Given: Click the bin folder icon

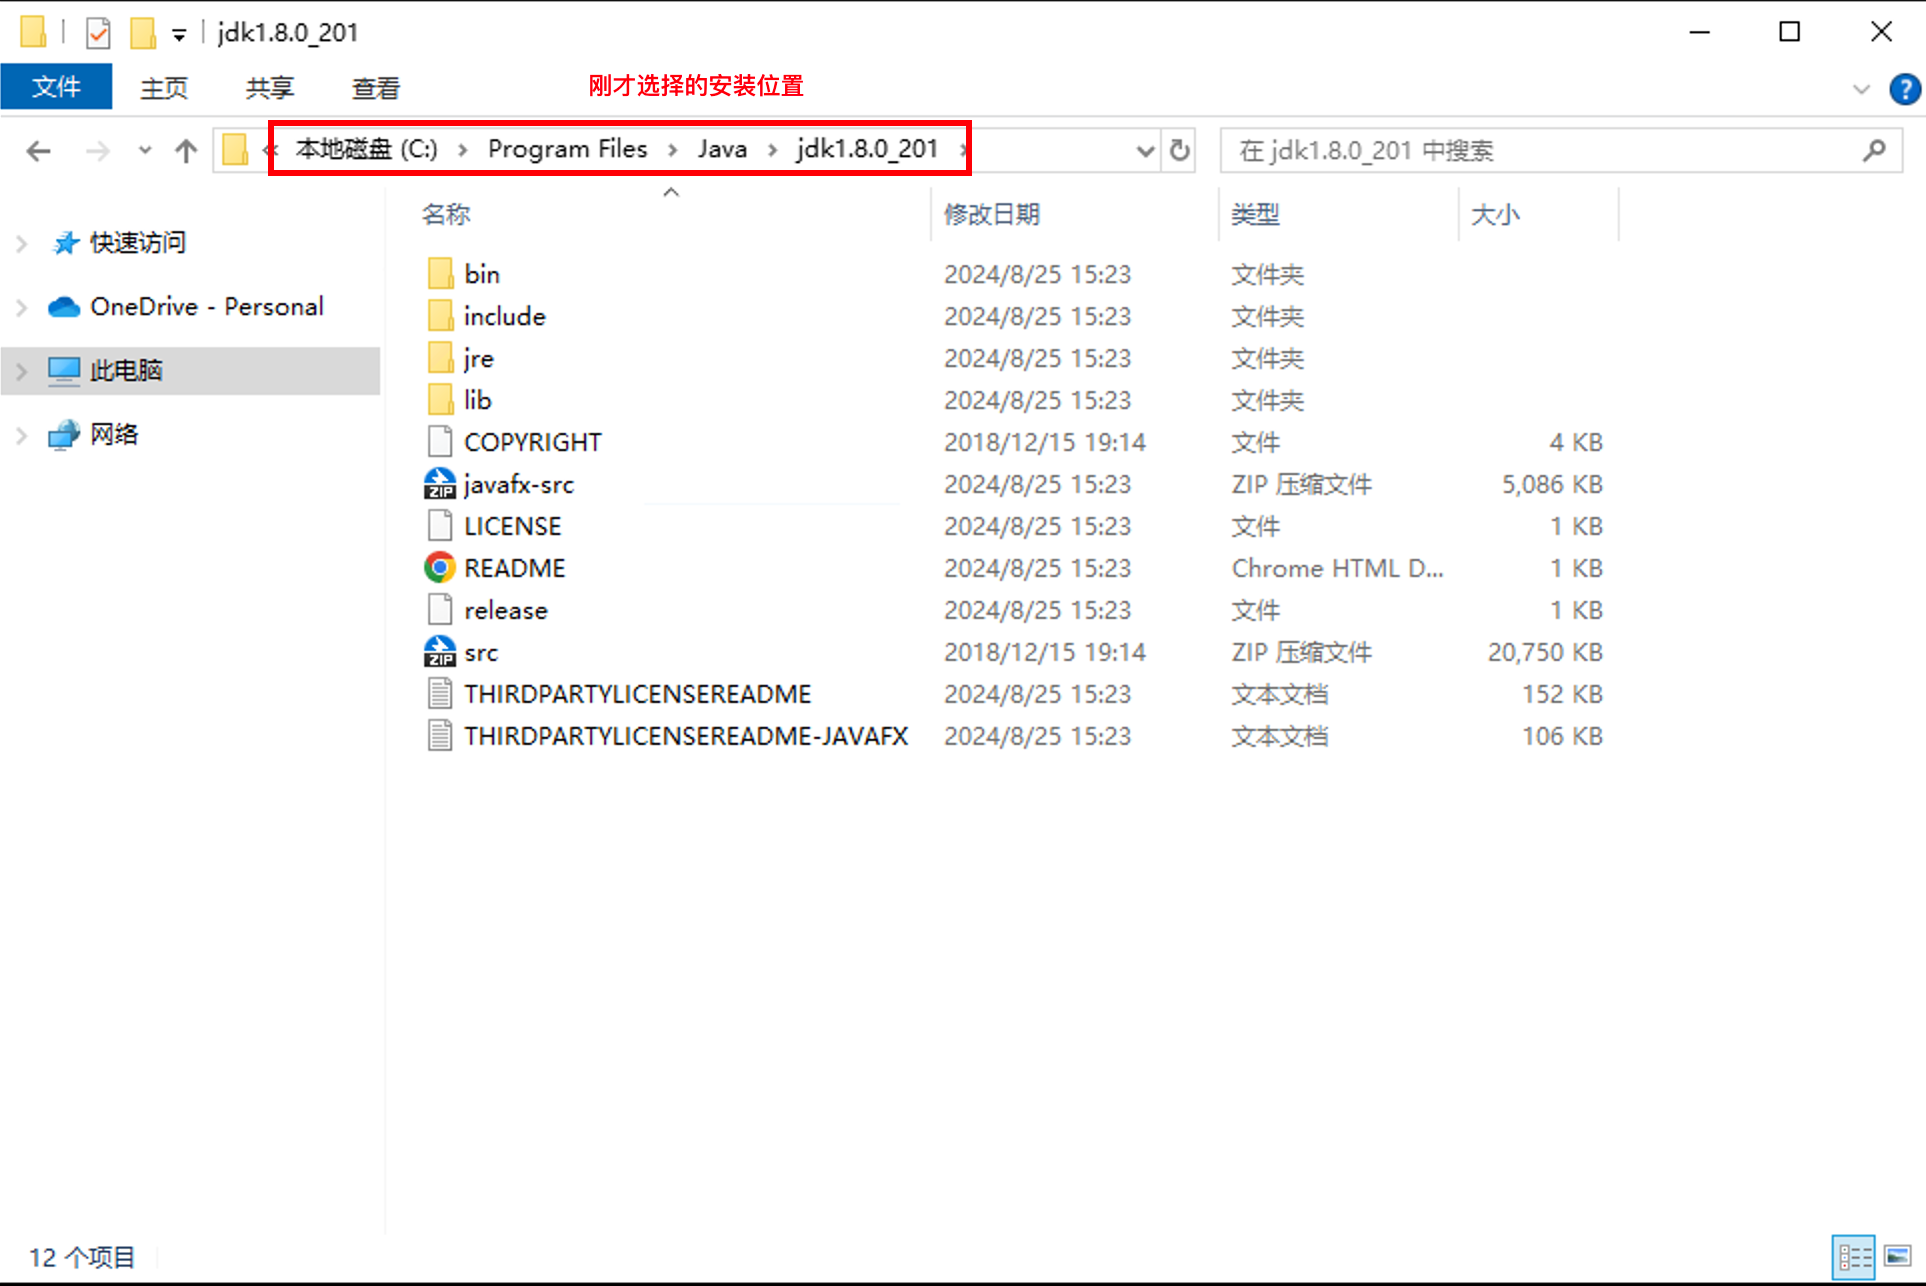Looking at the screenshot, I should pos(440,274).
